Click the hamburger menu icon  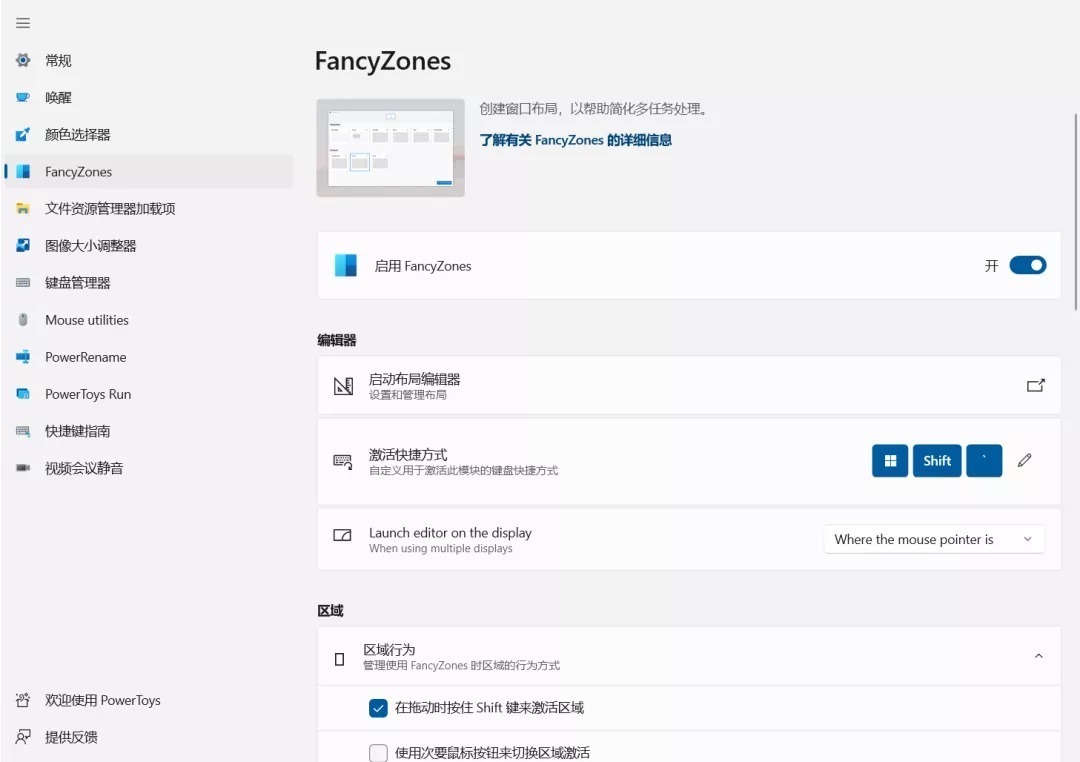23,23
